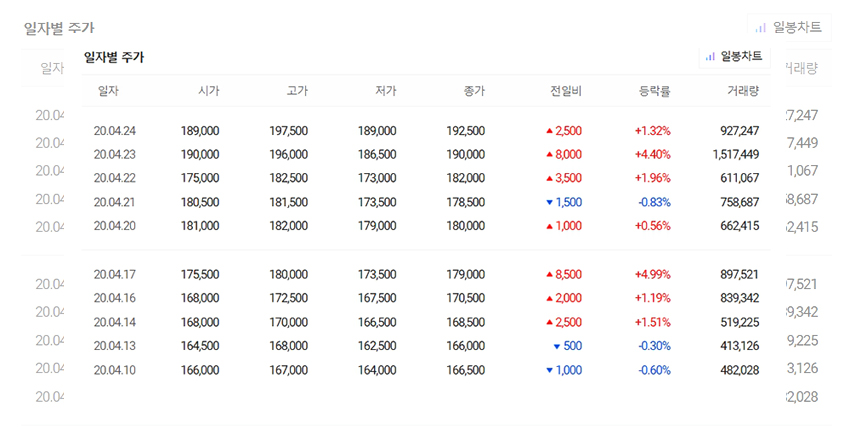The image size is (850, 438).
Task: Click the down change value 500
Action: tap(568, 346)
